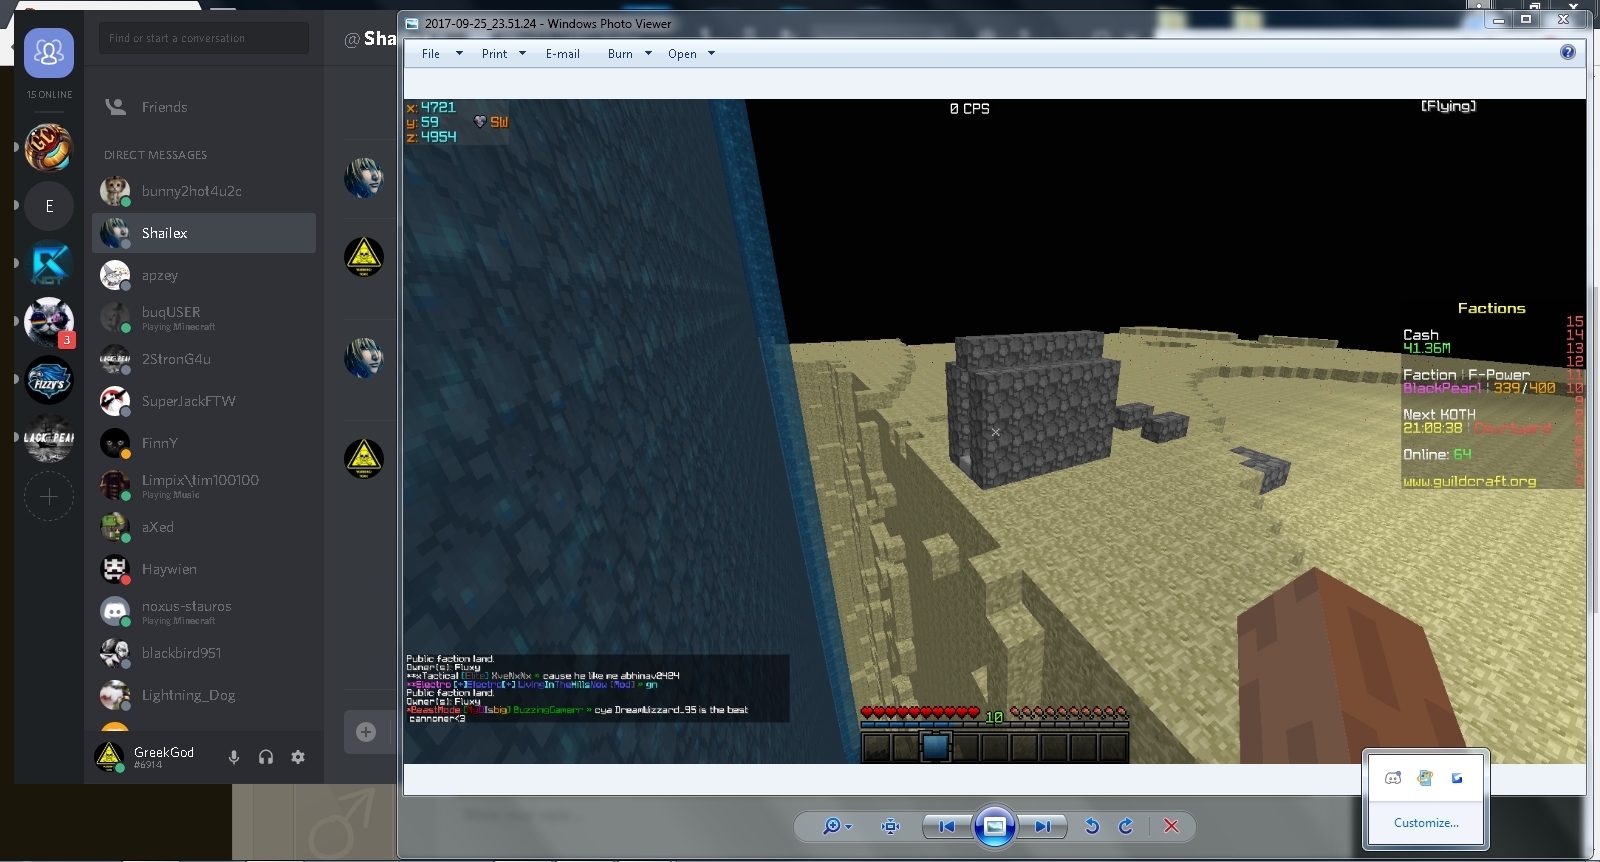This screenshot has width=1600, height=862.
Task: Open the DM with FinnY
Action: 204,443
